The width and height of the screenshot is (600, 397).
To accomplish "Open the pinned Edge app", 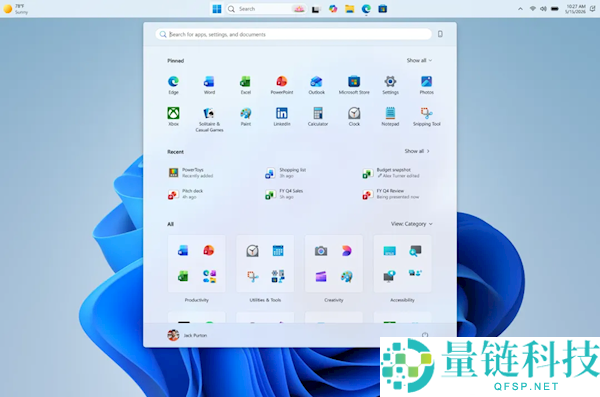I will [x=173, y=85].
